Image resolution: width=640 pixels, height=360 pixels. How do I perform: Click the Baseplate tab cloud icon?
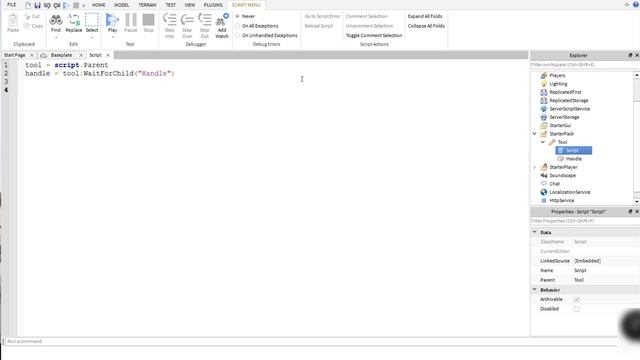click(x=44, y=55)
